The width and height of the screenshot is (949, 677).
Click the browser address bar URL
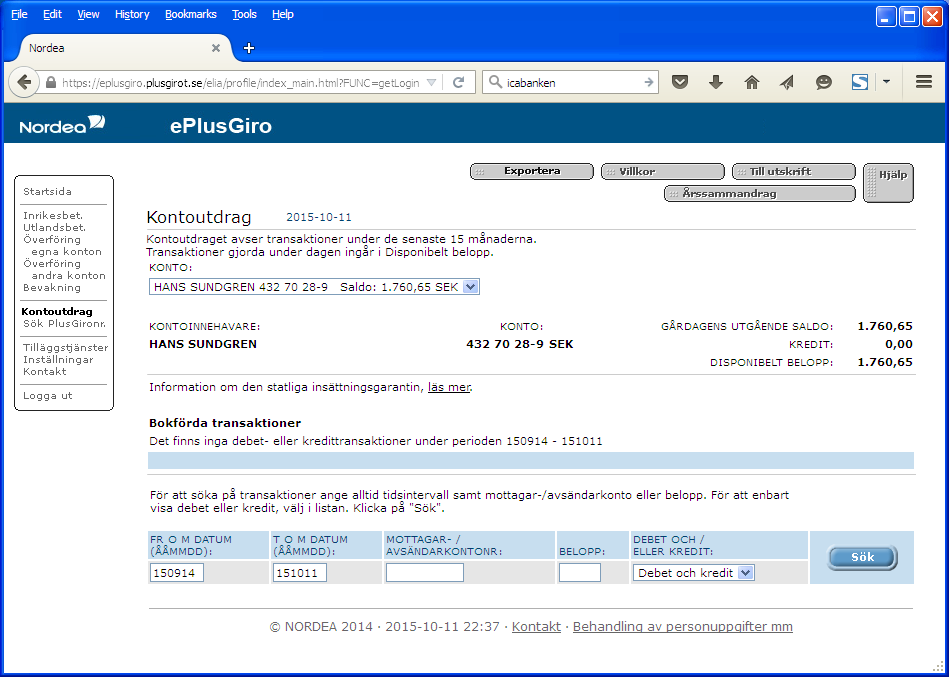(241, 82)
